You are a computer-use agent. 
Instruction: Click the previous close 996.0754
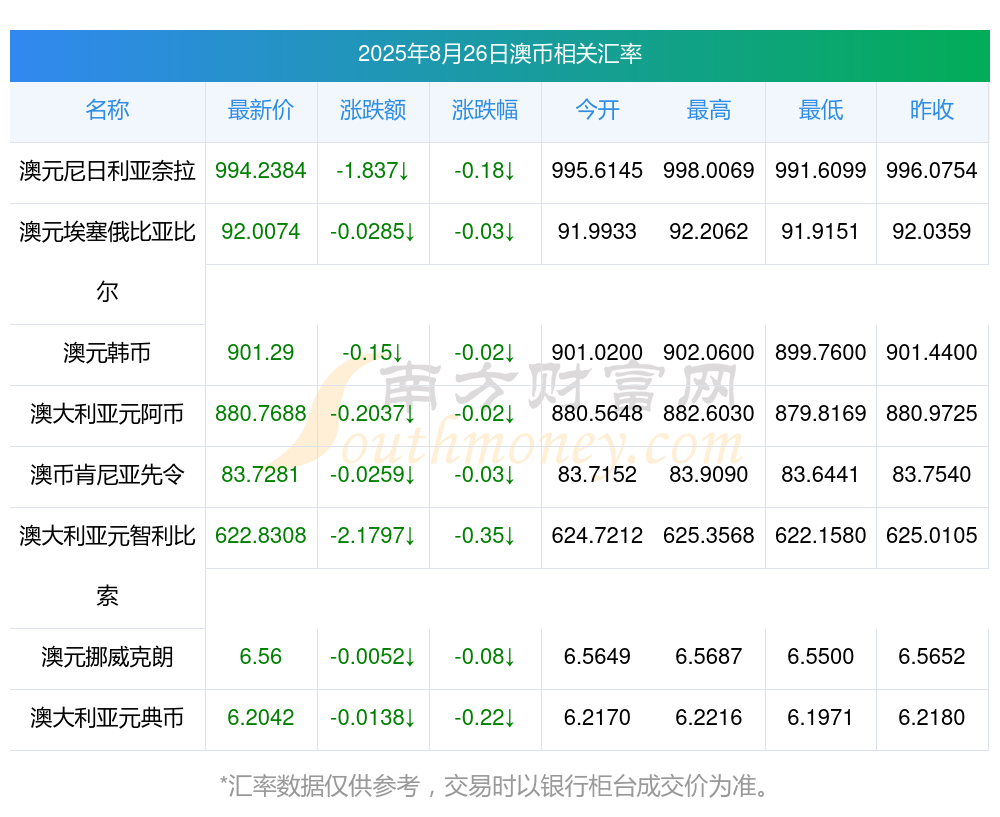tap(932, 171)
